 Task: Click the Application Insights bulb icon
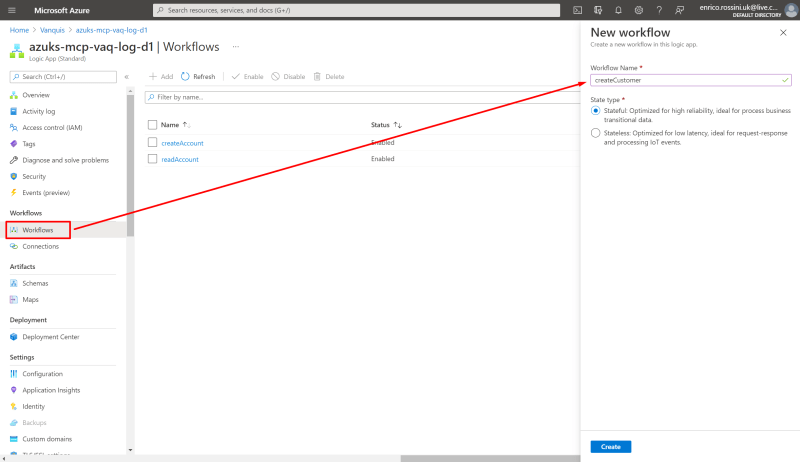(x=14, y=390)
